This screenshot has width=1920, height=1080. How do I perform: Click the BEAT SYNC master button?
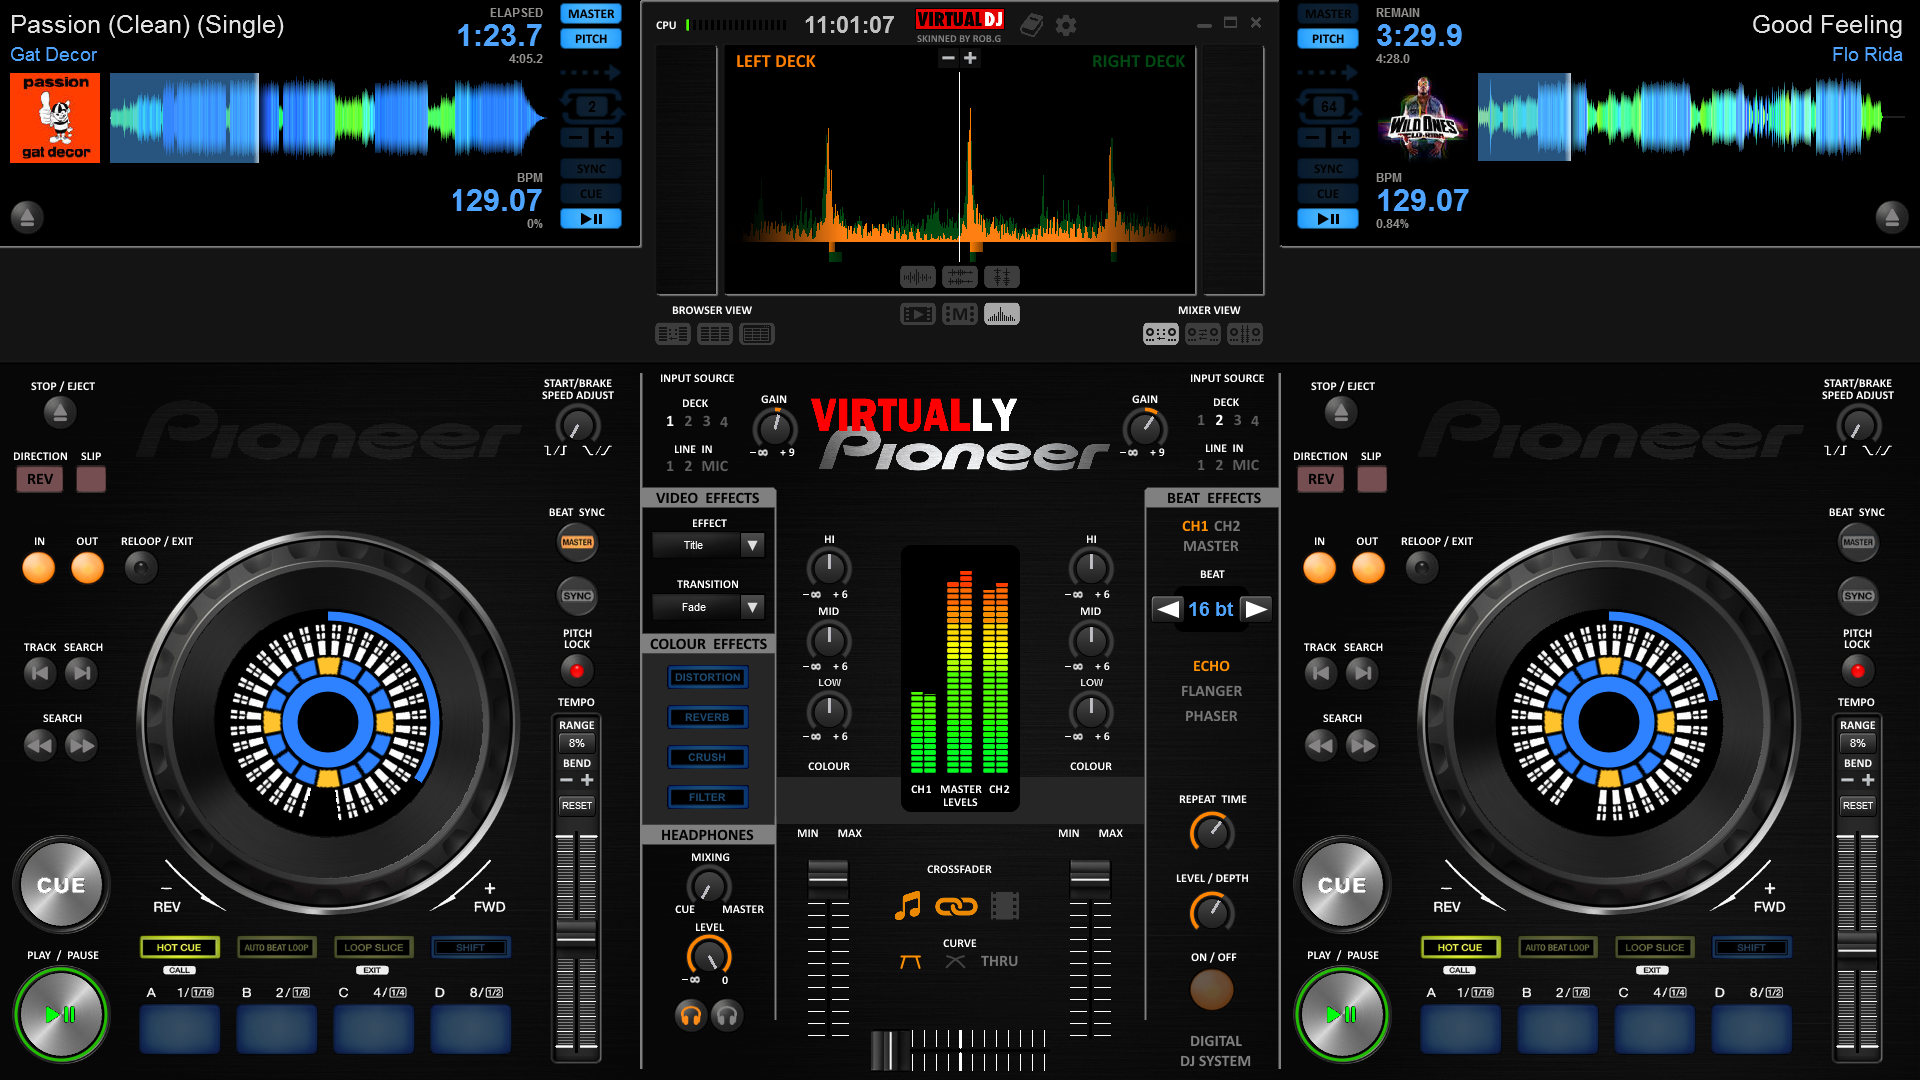click(x=576, y=543)
